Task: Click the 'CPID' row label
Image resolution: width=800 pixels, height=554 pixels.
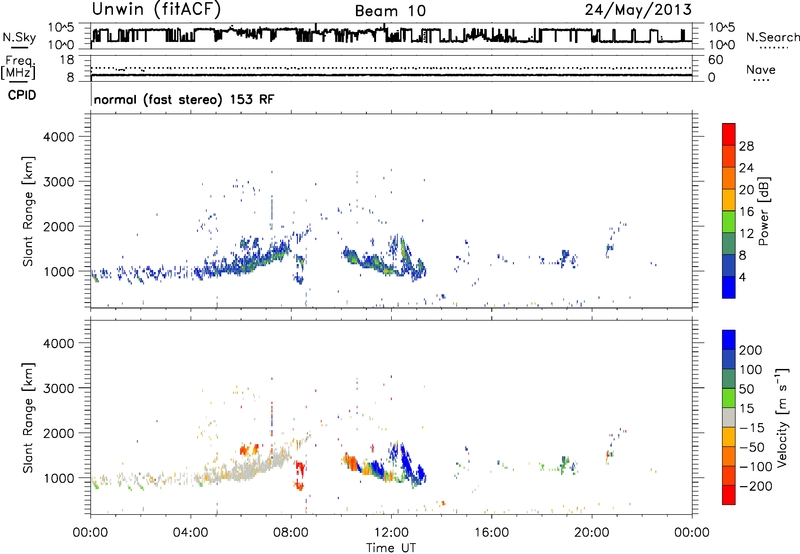Action: pos(22,95)
